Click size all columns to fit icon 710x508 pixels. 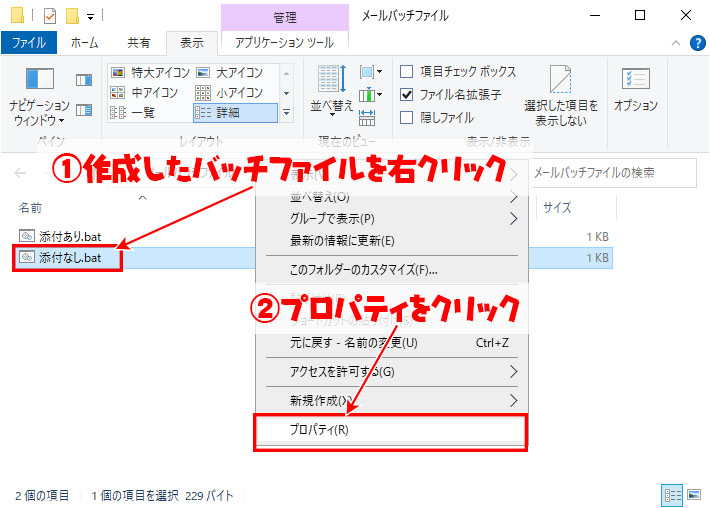[367, 117]
